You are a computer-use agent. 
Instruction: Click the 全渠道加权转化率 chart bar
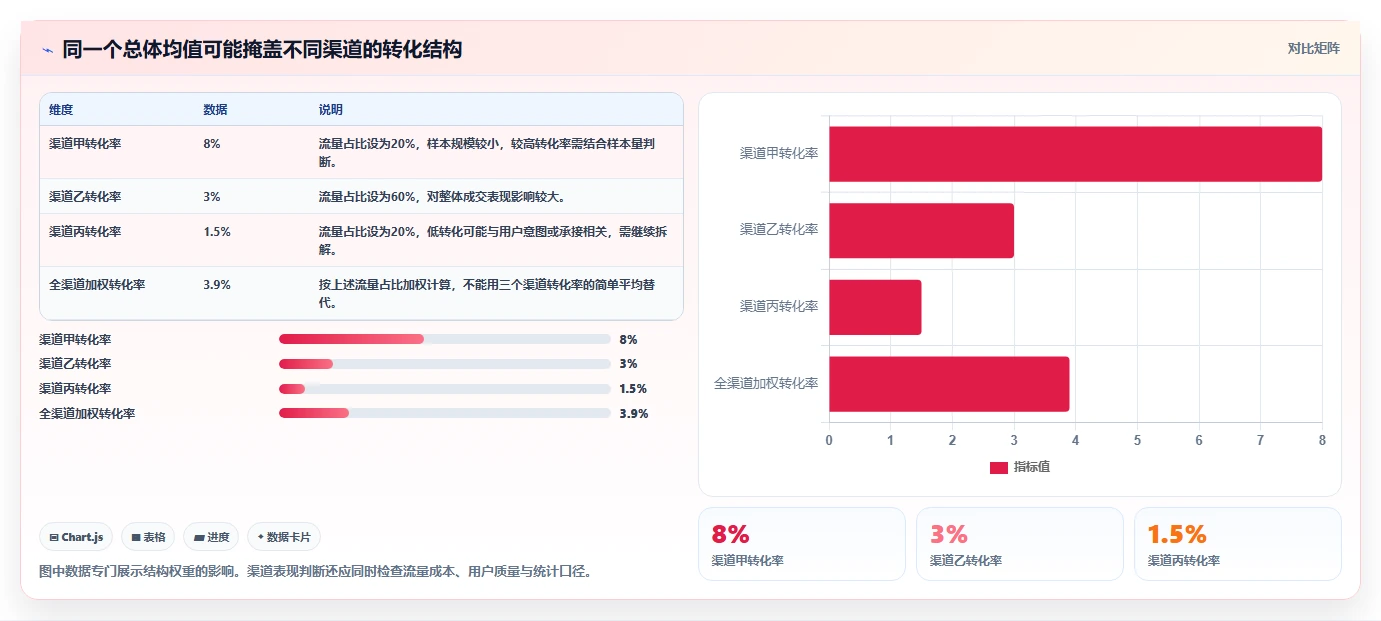(x=949, y=384)
